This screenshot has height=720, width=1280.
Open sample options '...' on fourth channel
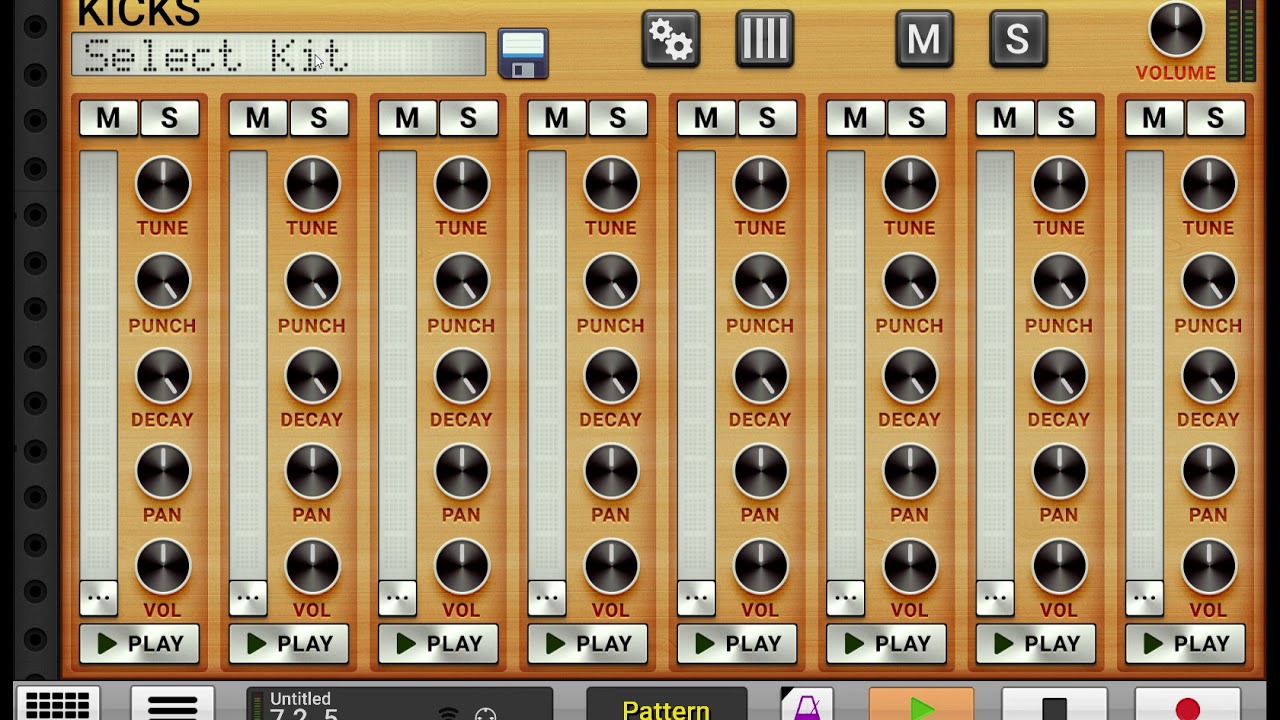546,597
